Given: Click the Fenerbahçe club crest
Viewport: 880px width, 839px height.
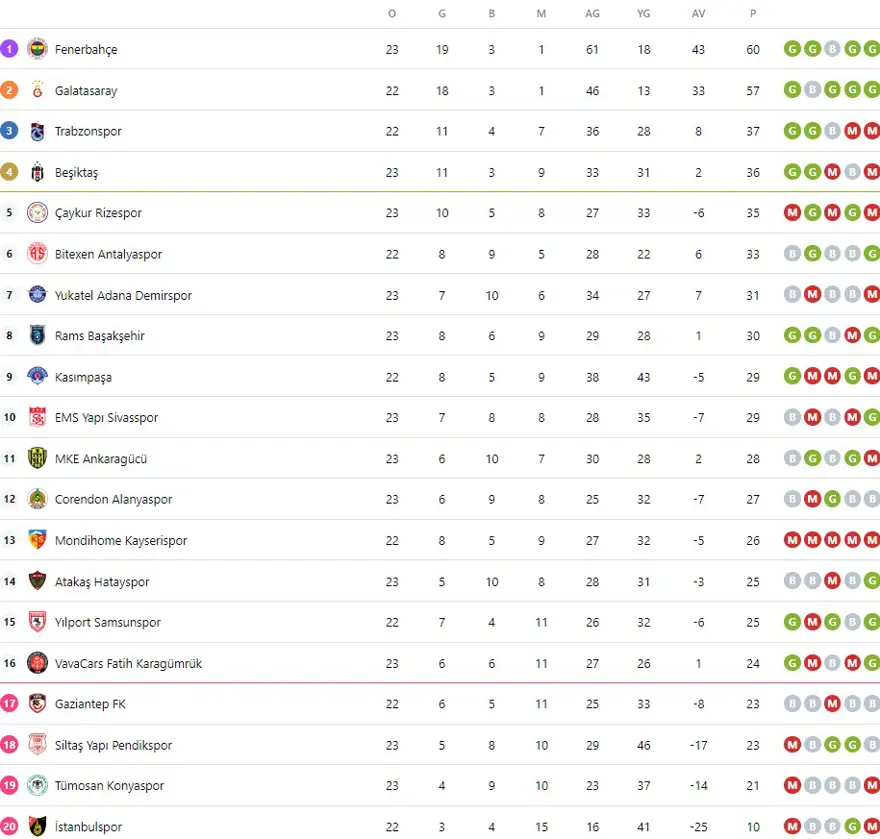Looking at the screenshot, I should tap(37, 49).
